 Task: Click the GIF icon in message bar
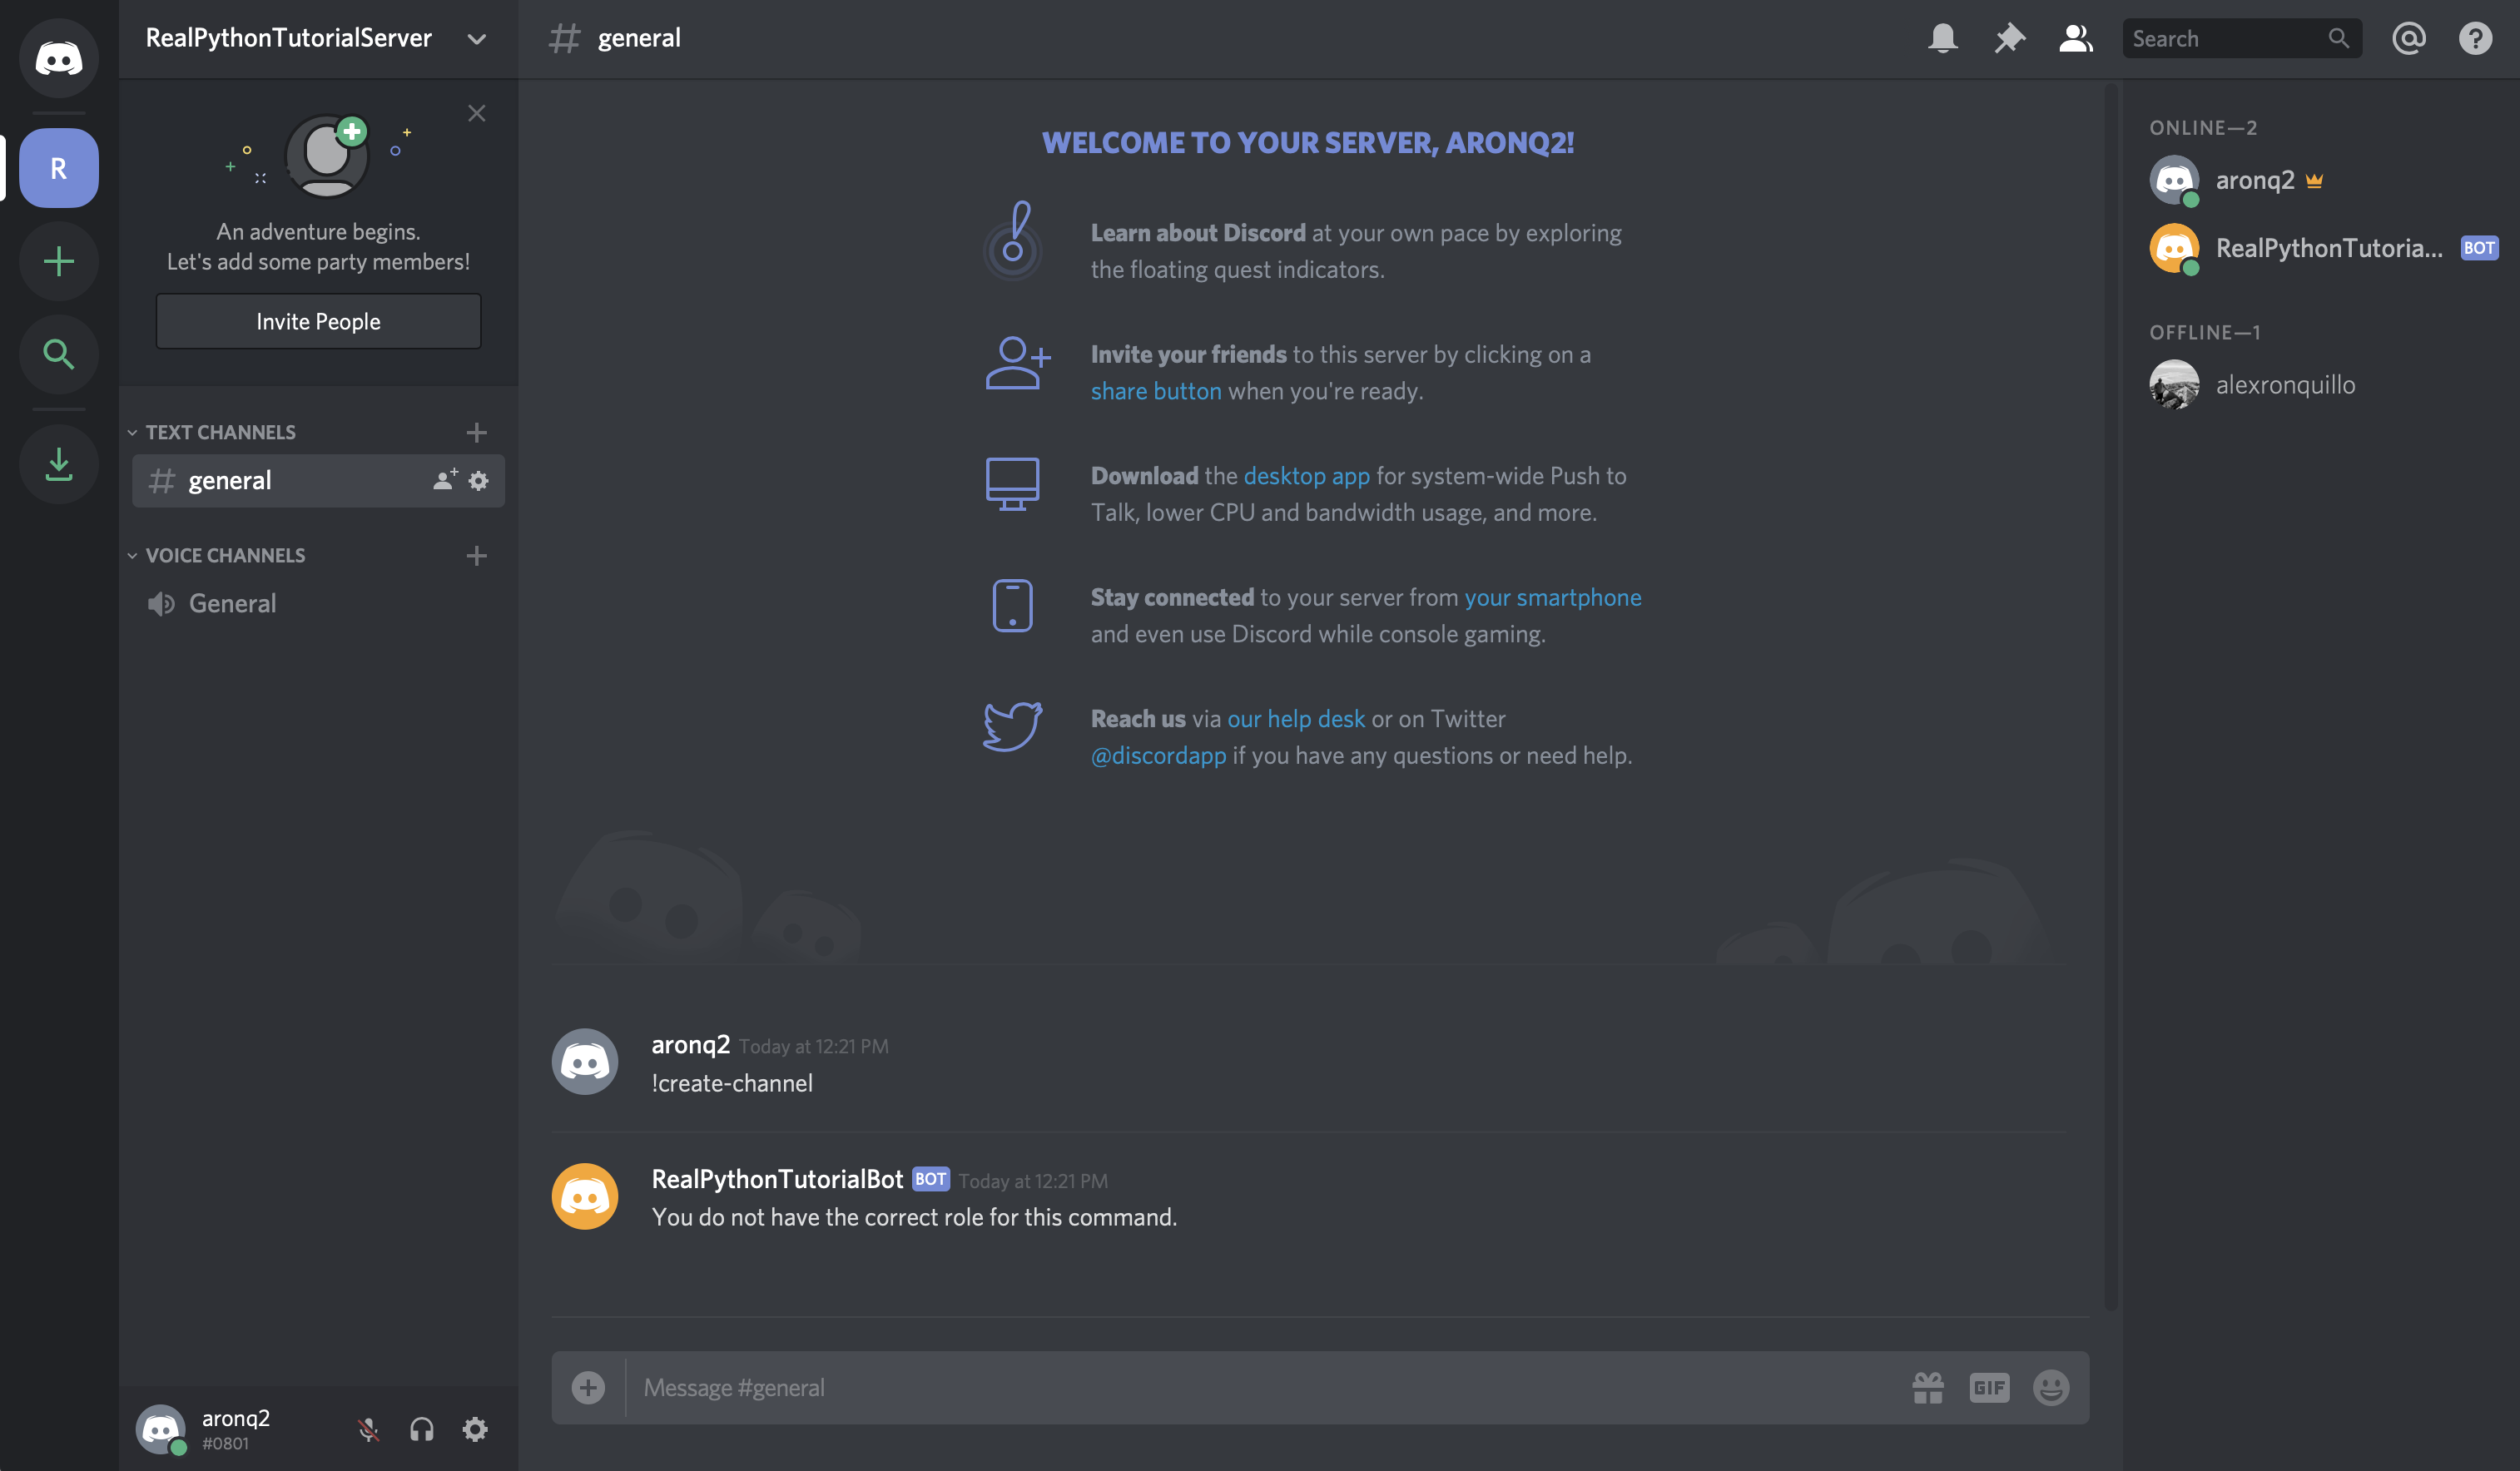(x=1989, y=1387)
